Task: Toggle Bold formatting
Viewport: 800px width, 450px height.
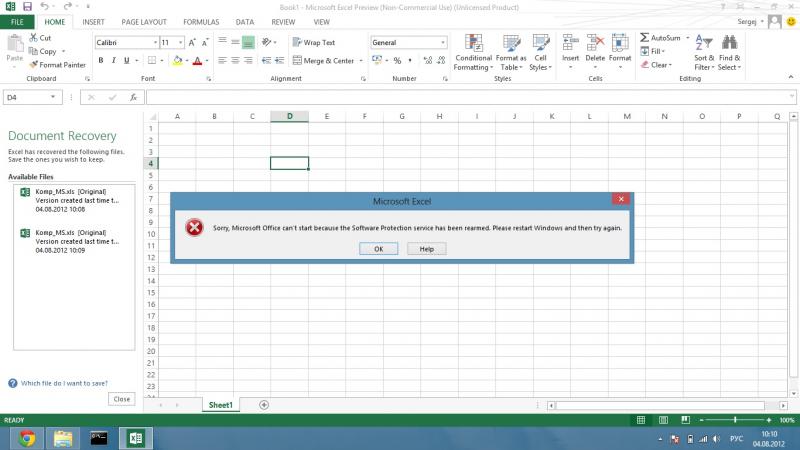Action: (x=101, y=60)
